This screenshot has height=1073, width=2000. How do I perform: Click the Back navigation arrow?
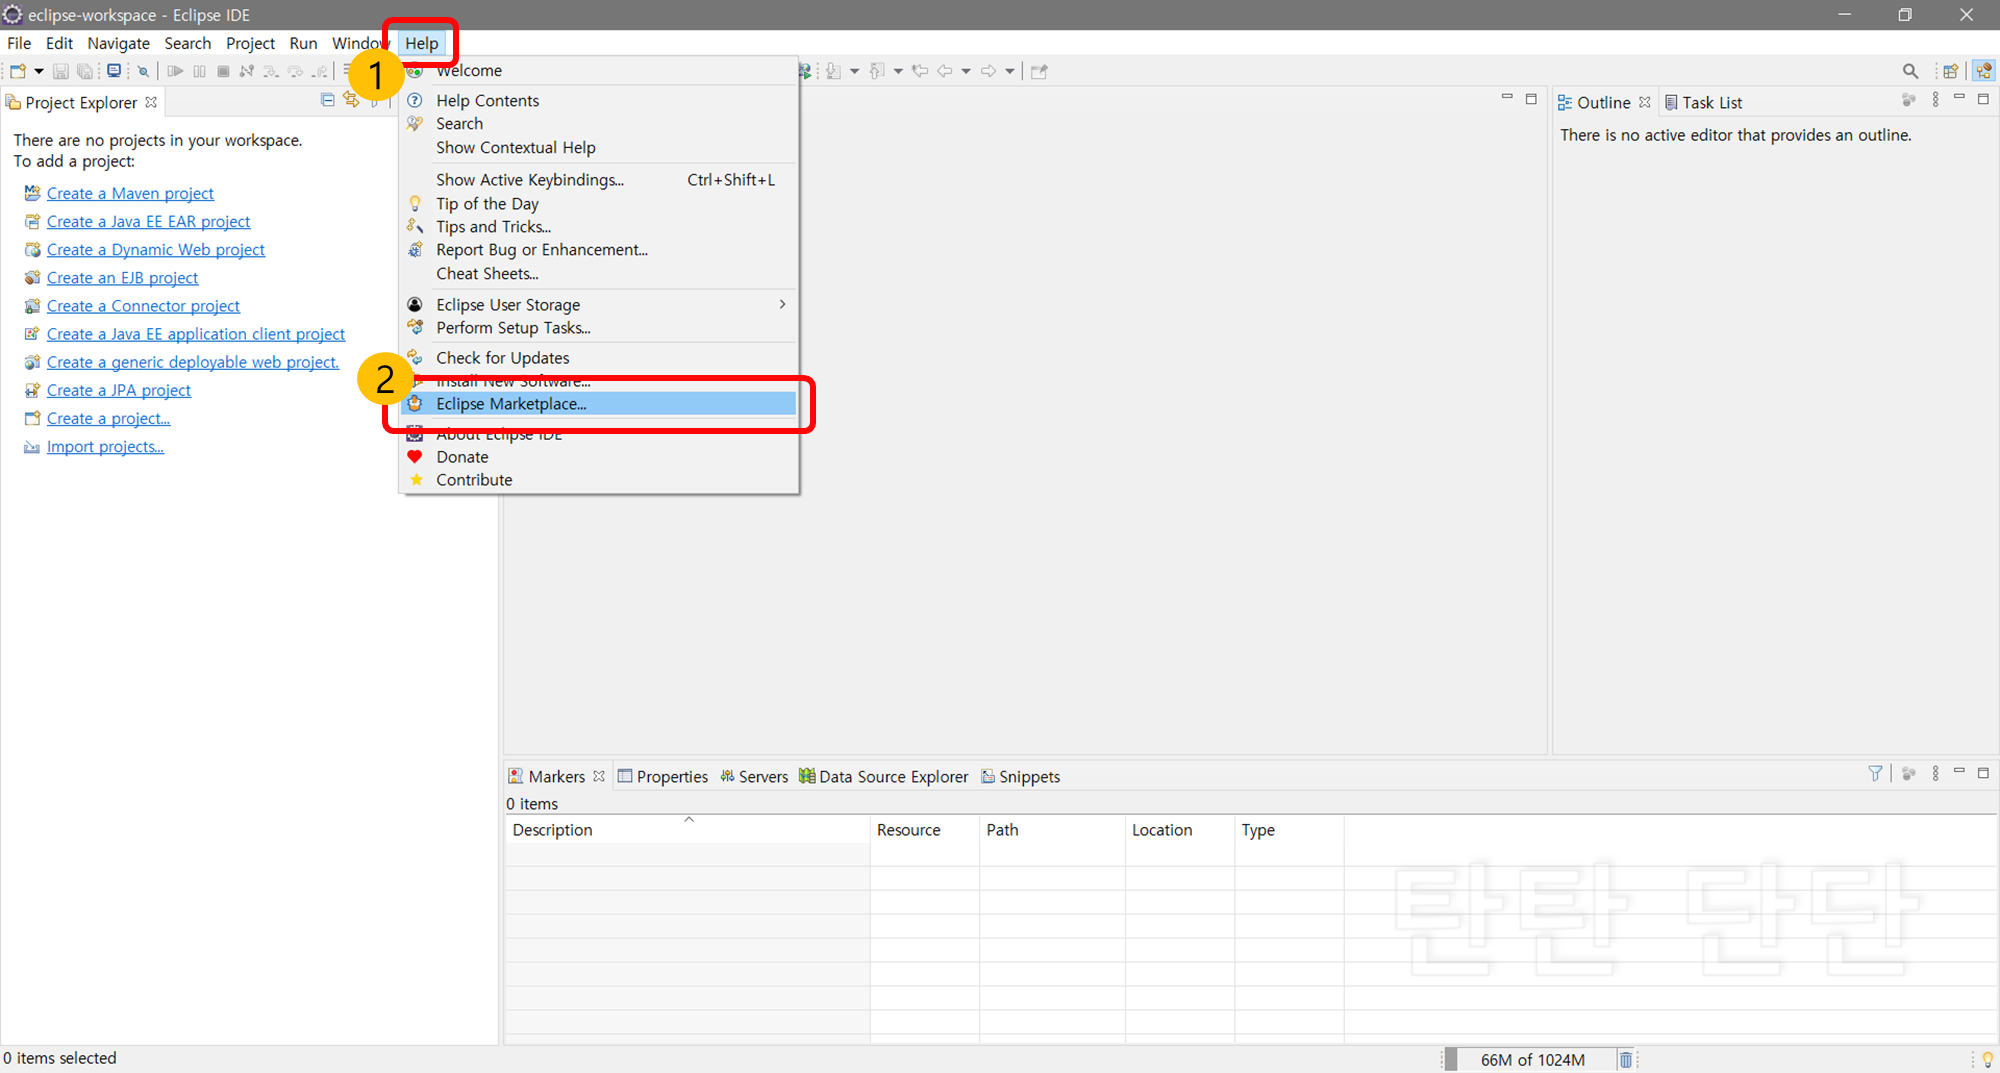[944, 71]
